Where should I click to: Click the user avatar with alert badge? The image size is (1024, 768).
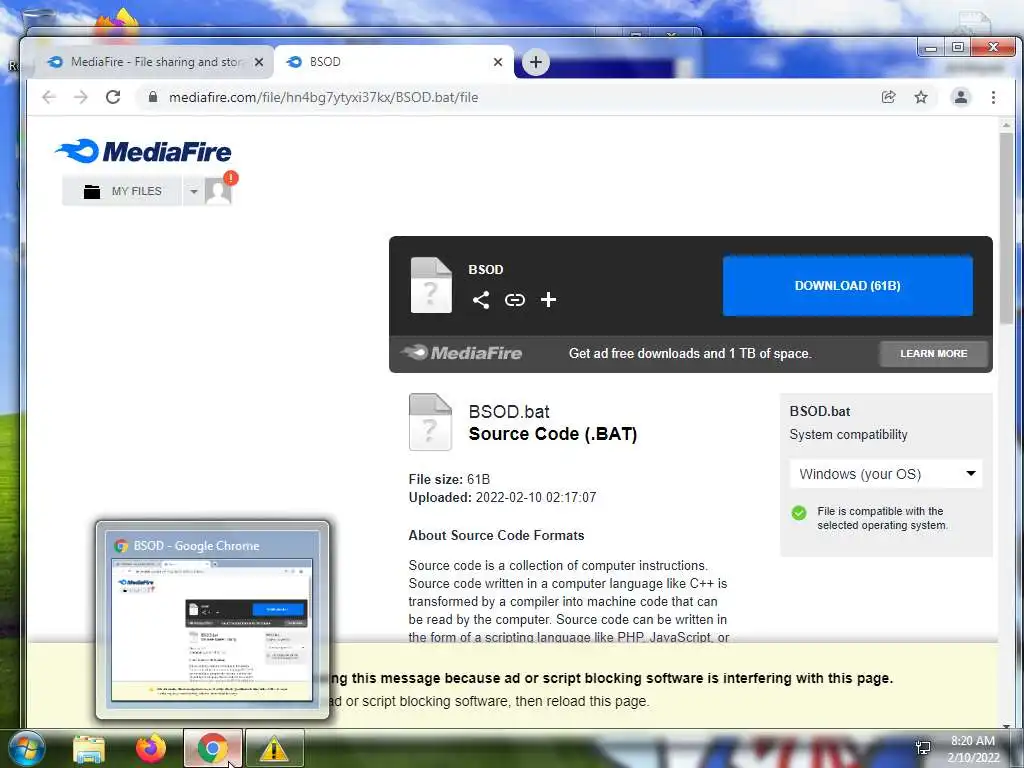[219, 191]
